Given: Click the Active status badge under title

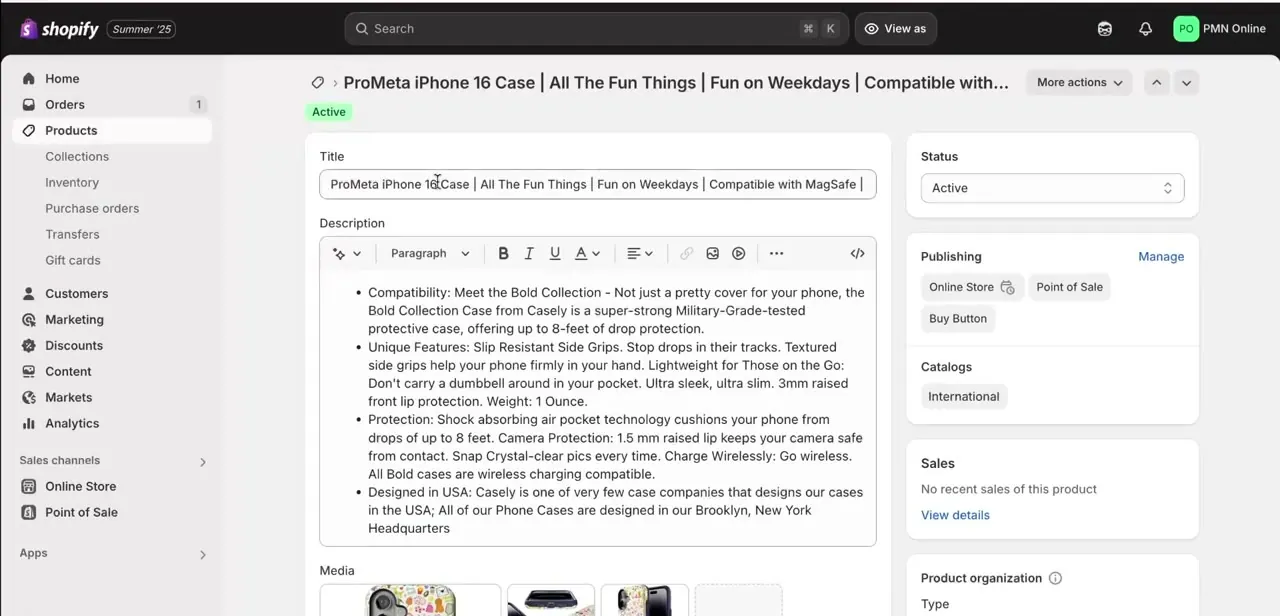Looking at the screenshot, I should (329, 112).
